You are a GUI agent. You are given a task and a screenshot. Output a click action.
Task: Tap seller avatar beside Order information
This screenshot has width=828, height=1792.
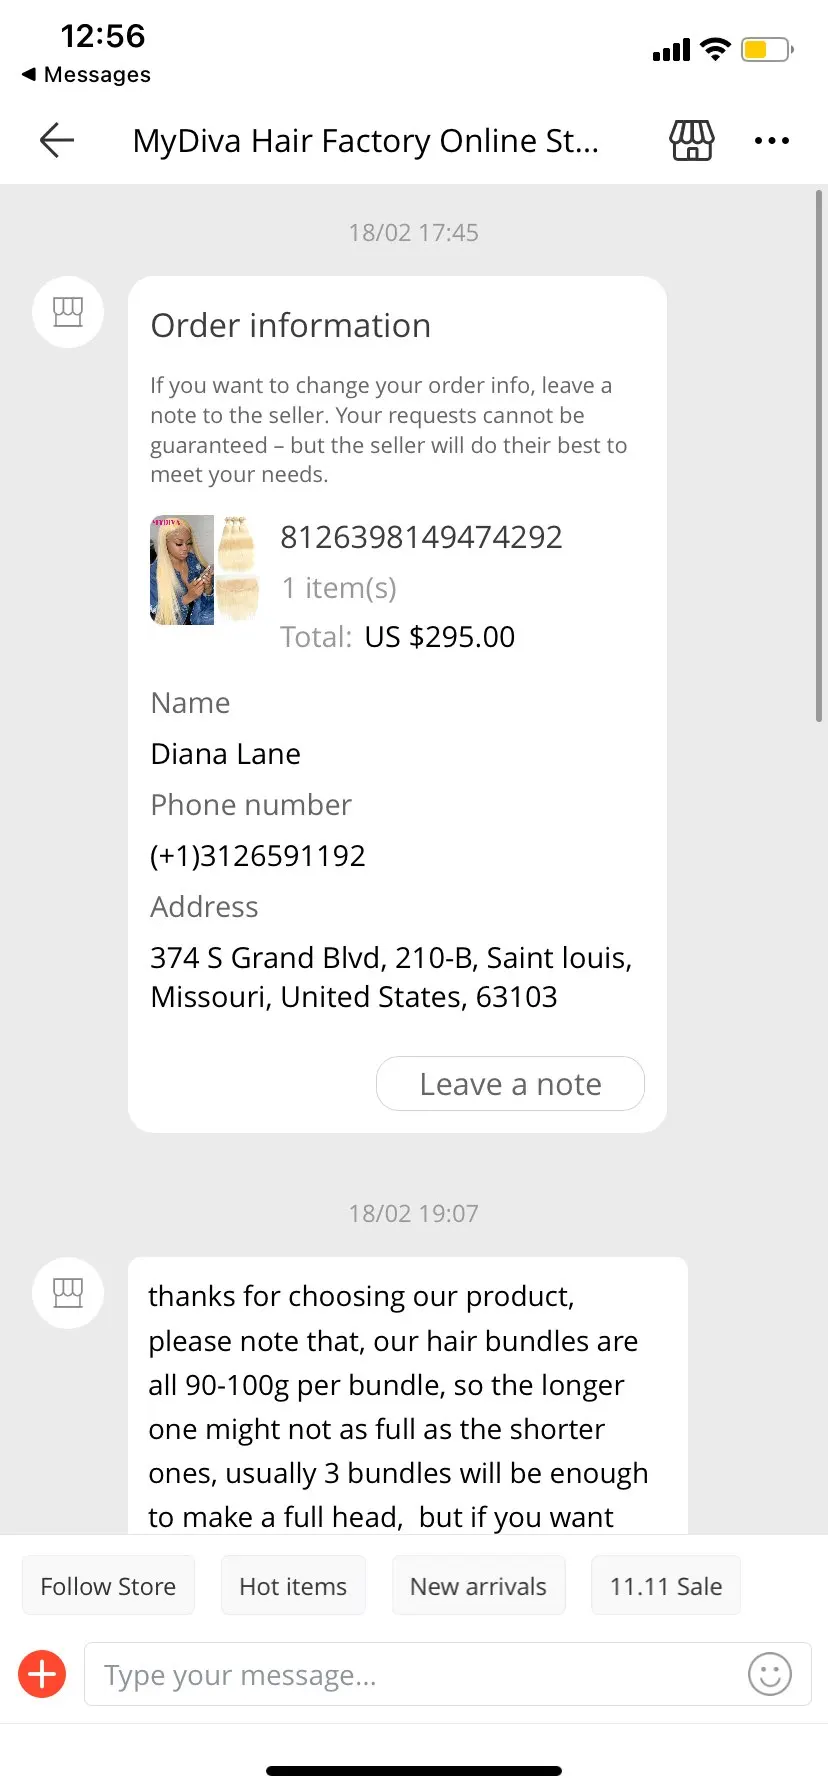pyautogui.click(x=68, y=312)
